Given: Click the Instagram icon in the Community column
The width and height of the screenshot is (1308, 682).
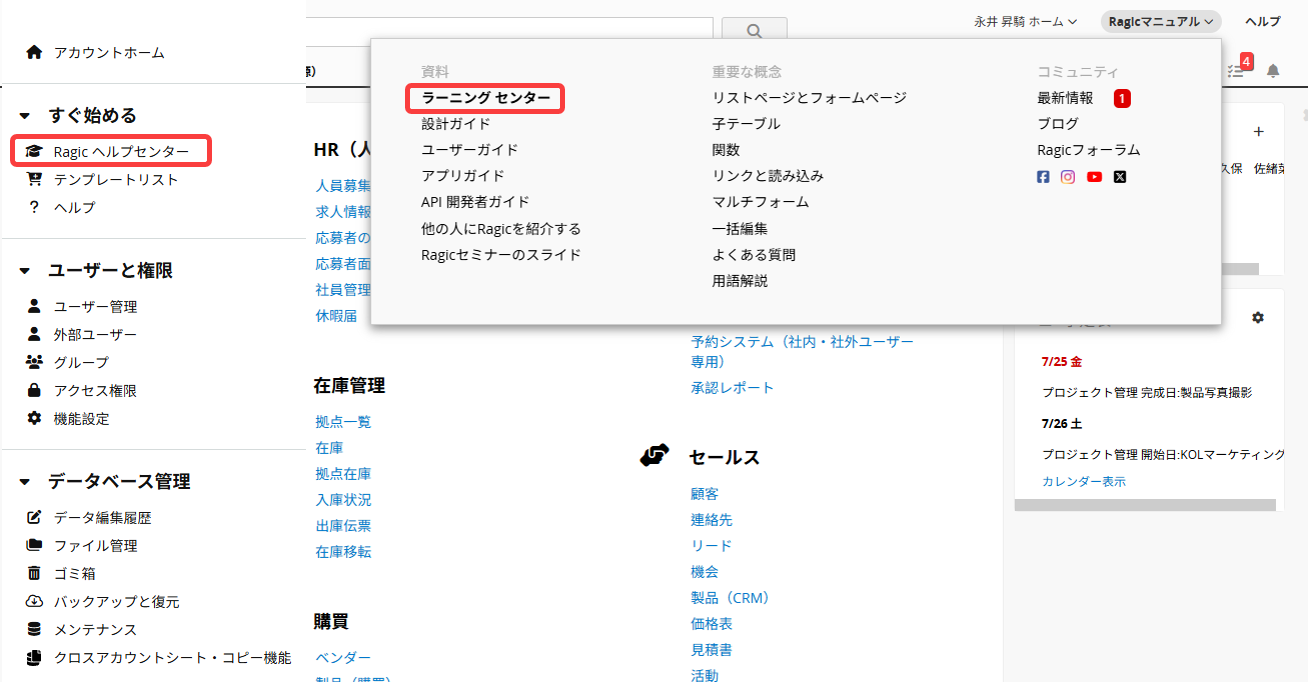Looking at the screenshot, I should (x=1068, y=177).
